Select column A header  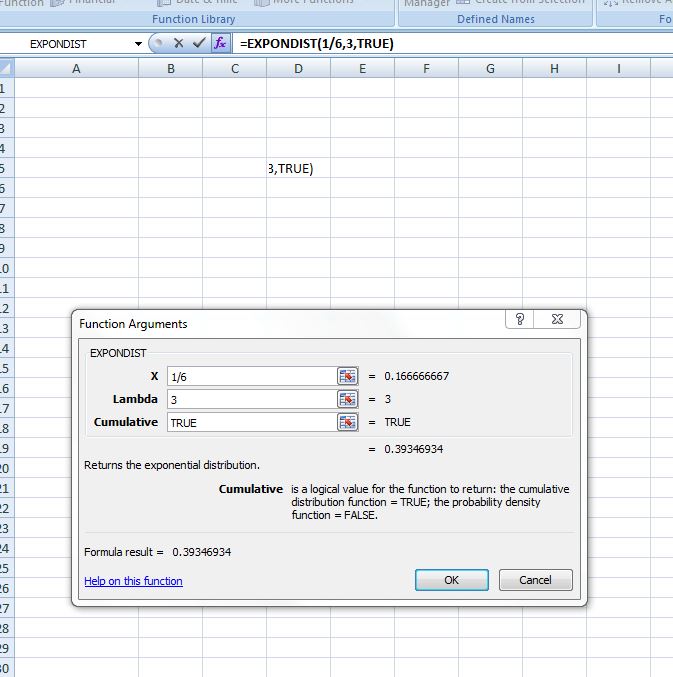pyautogui.click(x=76, y=68)
